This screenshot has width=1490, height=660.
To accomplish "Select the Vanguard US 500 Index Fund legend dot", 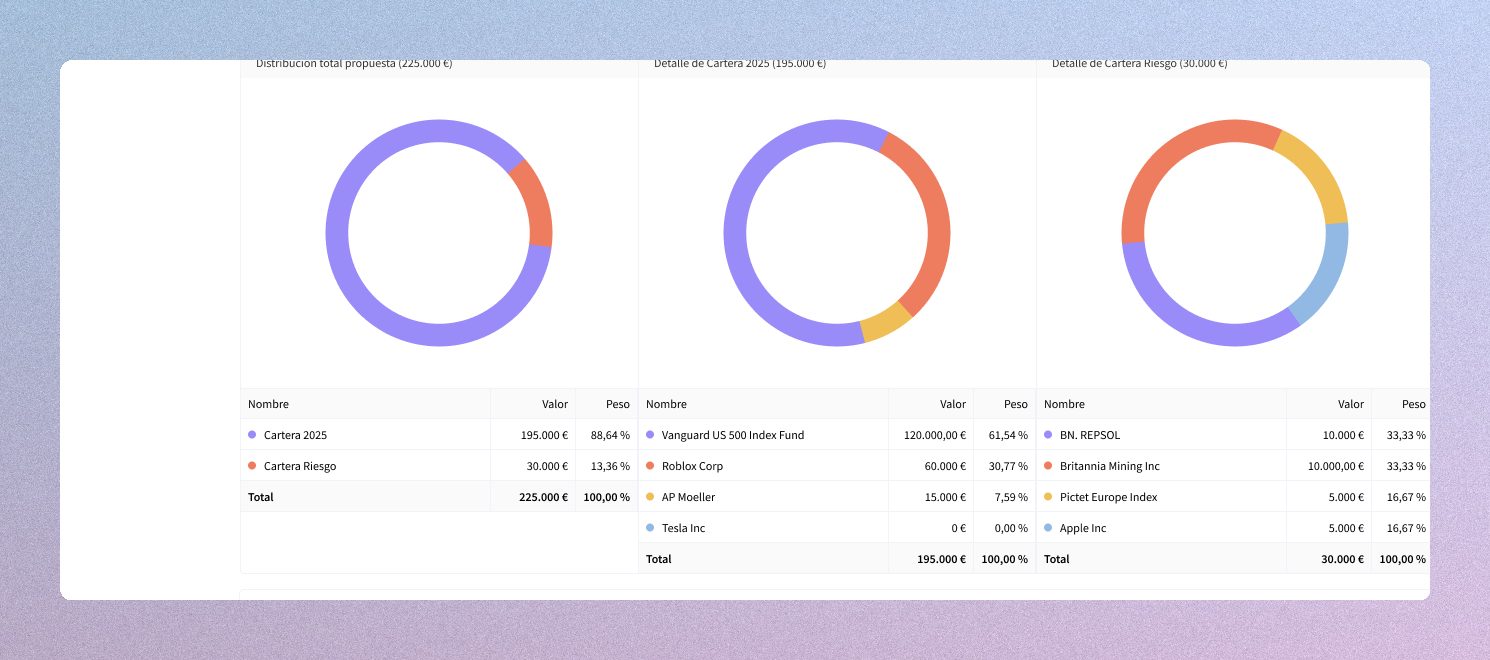I will pos(650,435).
